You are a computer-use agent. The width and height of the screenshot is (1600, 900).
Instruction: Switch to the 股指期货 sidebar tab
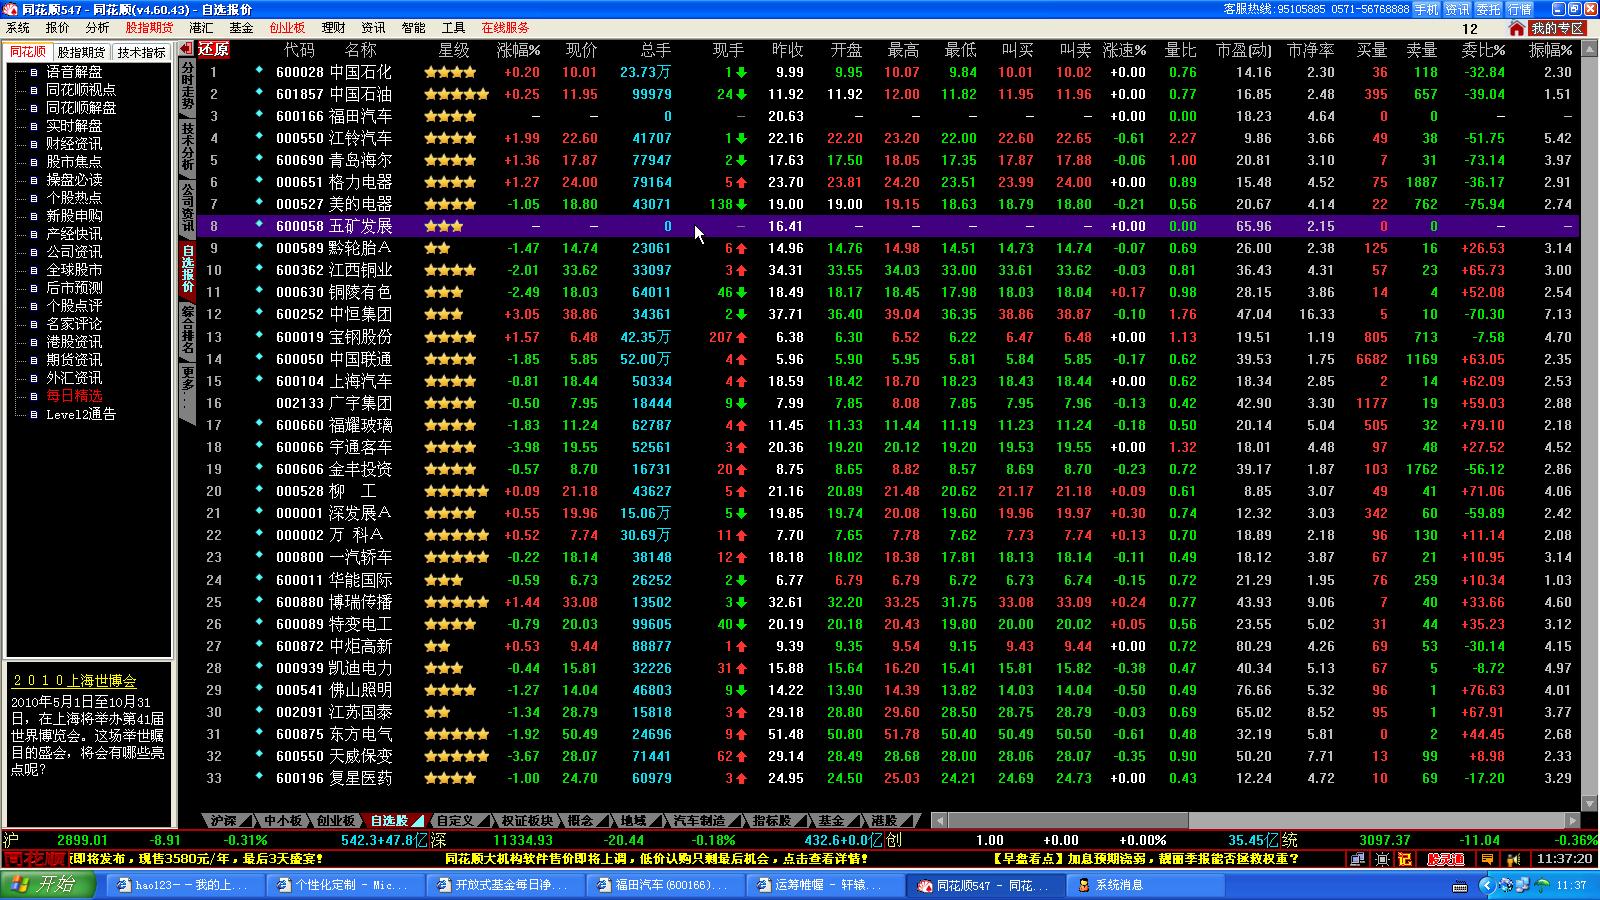tap(81, 52)
